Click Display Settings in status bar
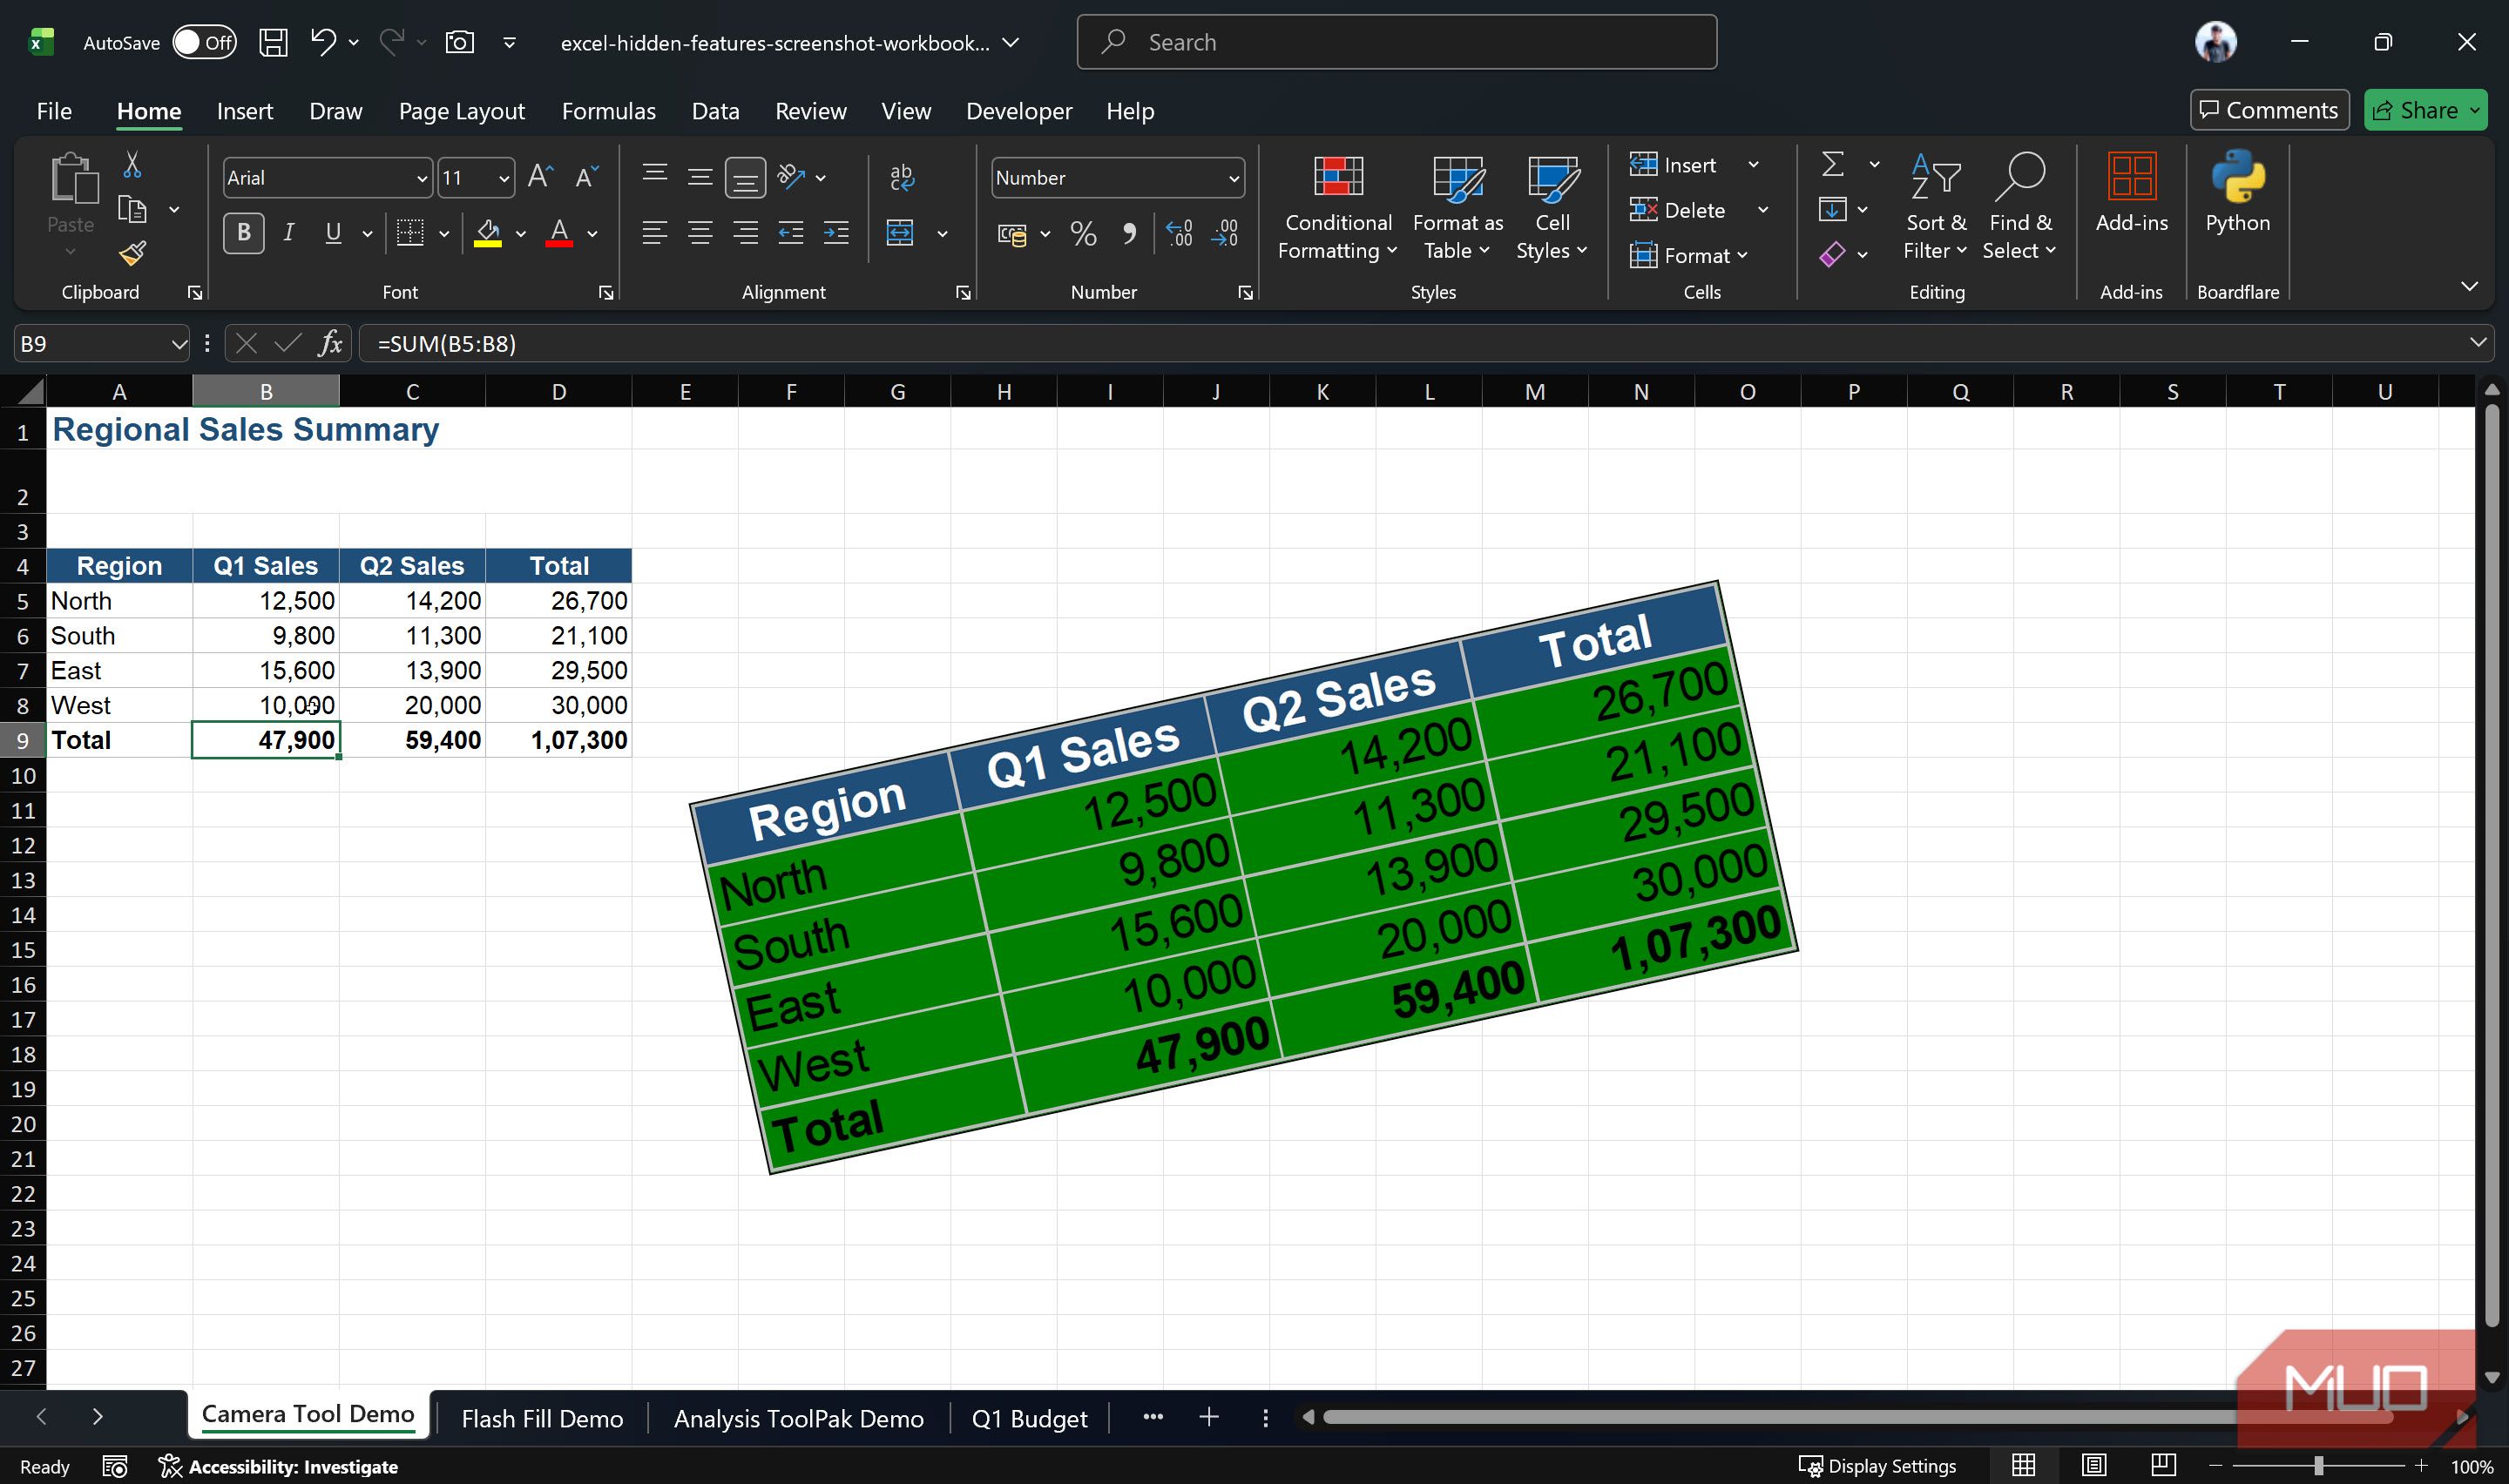 1877,1466
